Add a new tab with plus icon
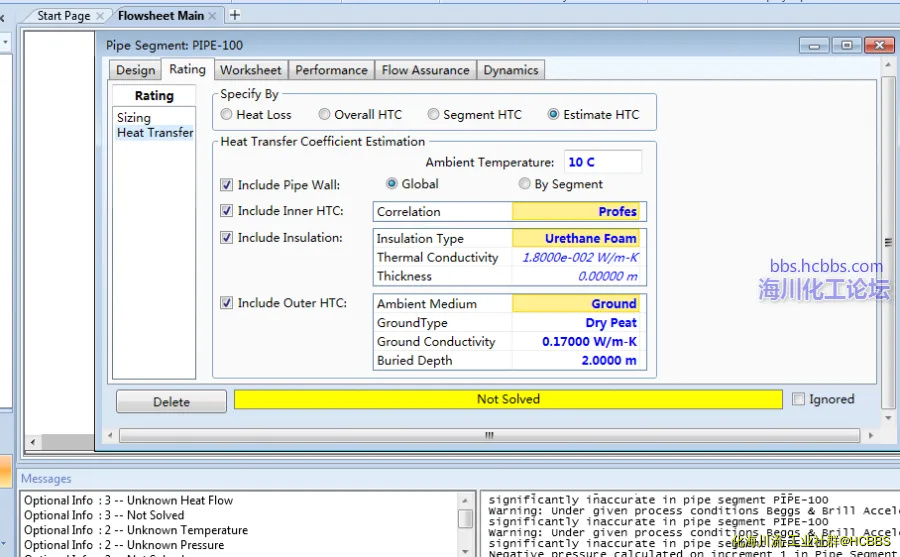The height and width of the screenshot is (557, 900). pyautogui.click(x=235, y=16)
